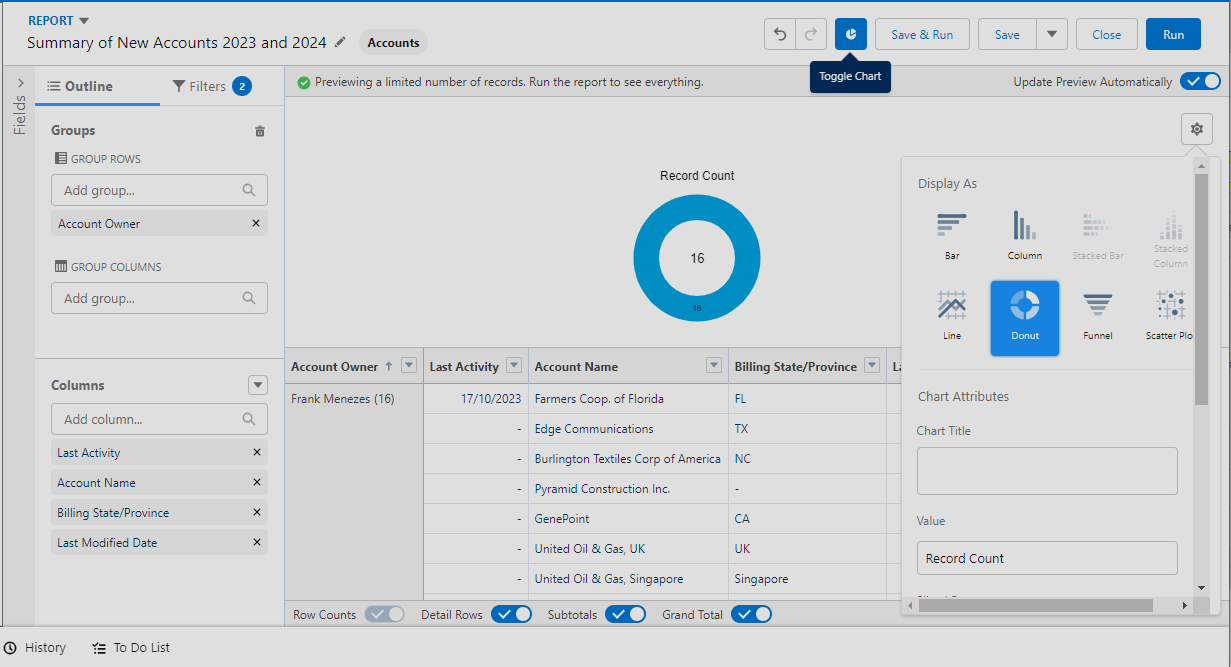Open Billing State/Province column header dropdown

[872, 366]
